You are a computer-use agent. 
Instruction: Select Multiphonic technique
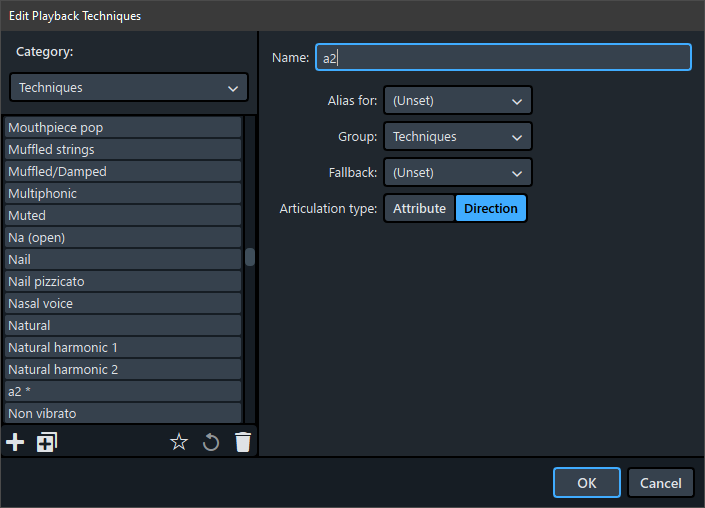click(x=123, y=194)
